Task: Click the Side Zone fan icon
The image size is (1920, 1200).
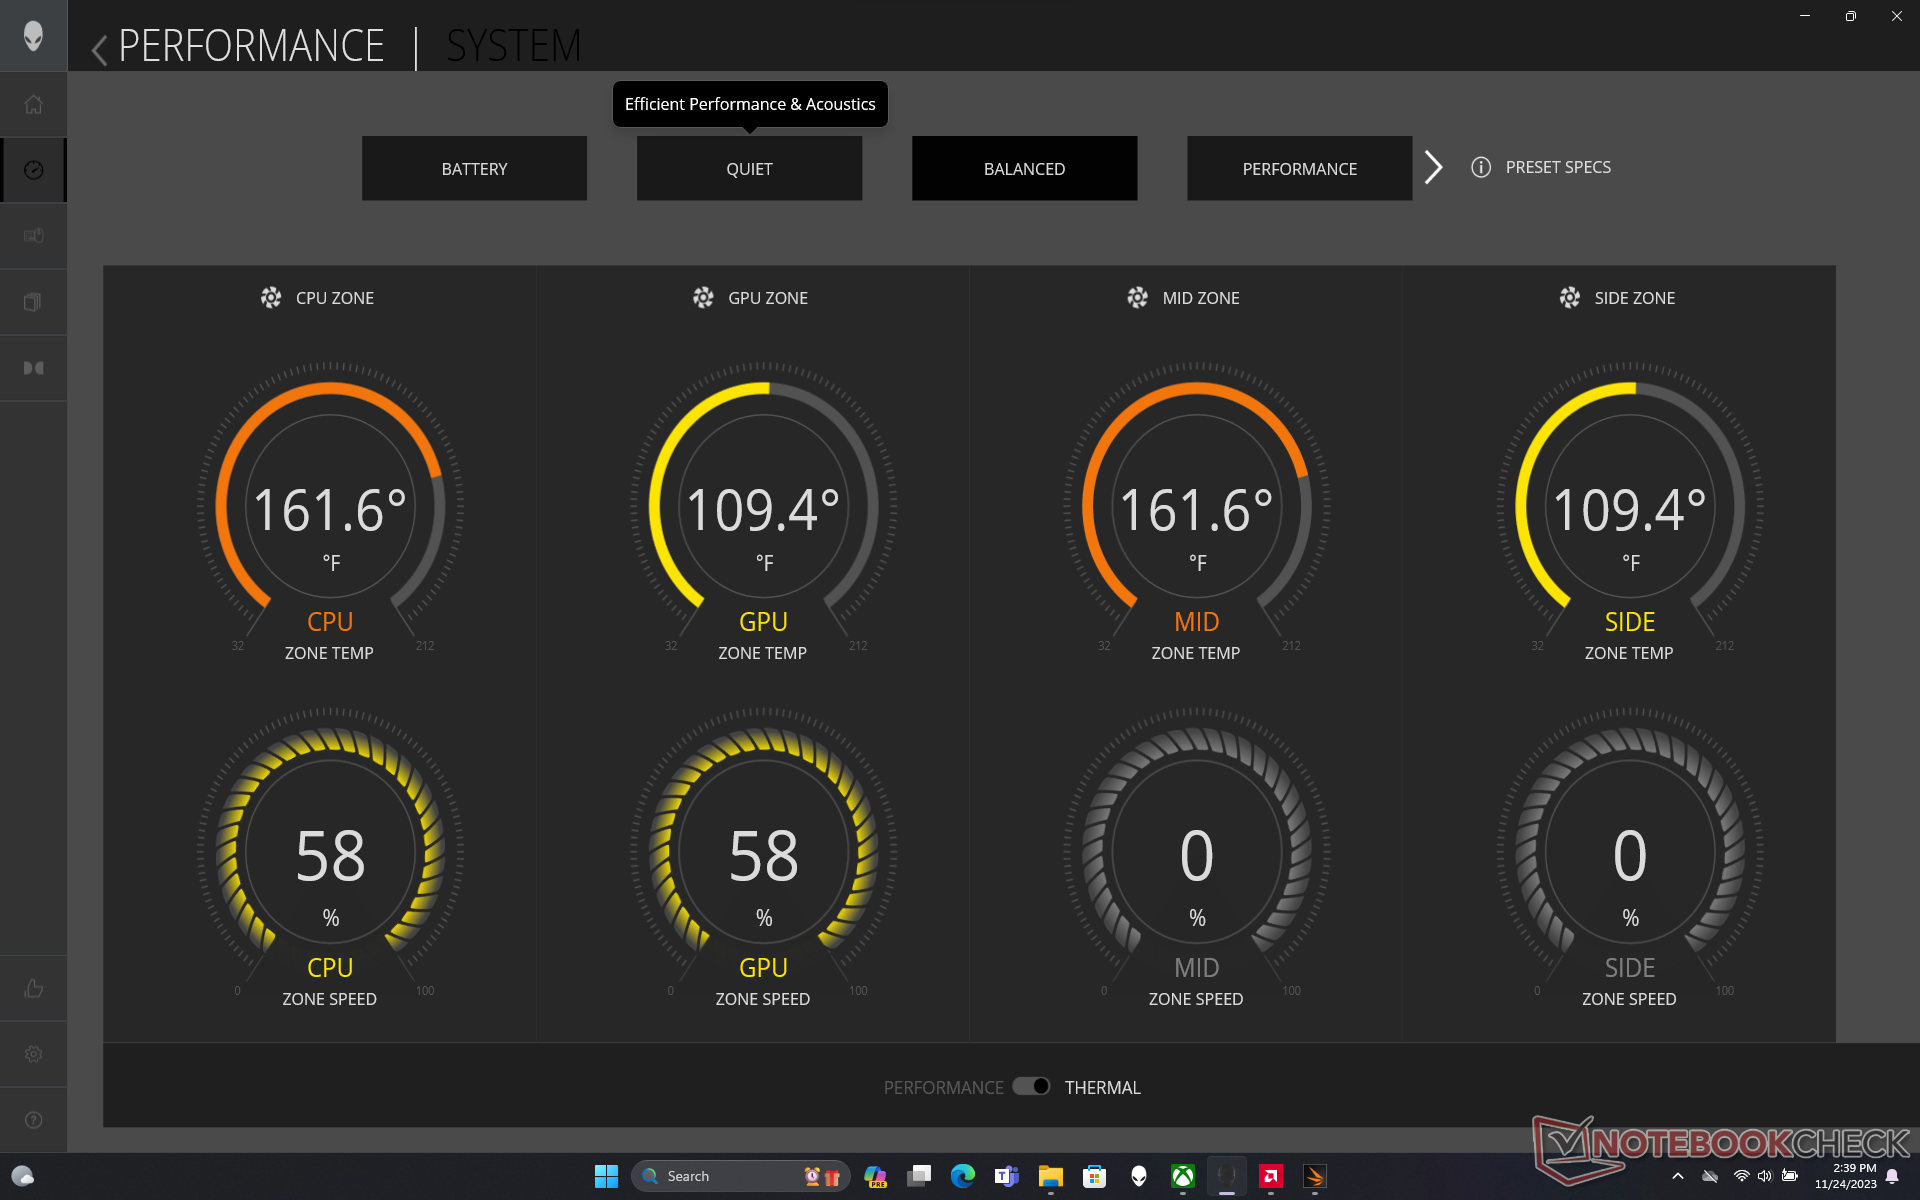Action: [x=1570, y=298]
